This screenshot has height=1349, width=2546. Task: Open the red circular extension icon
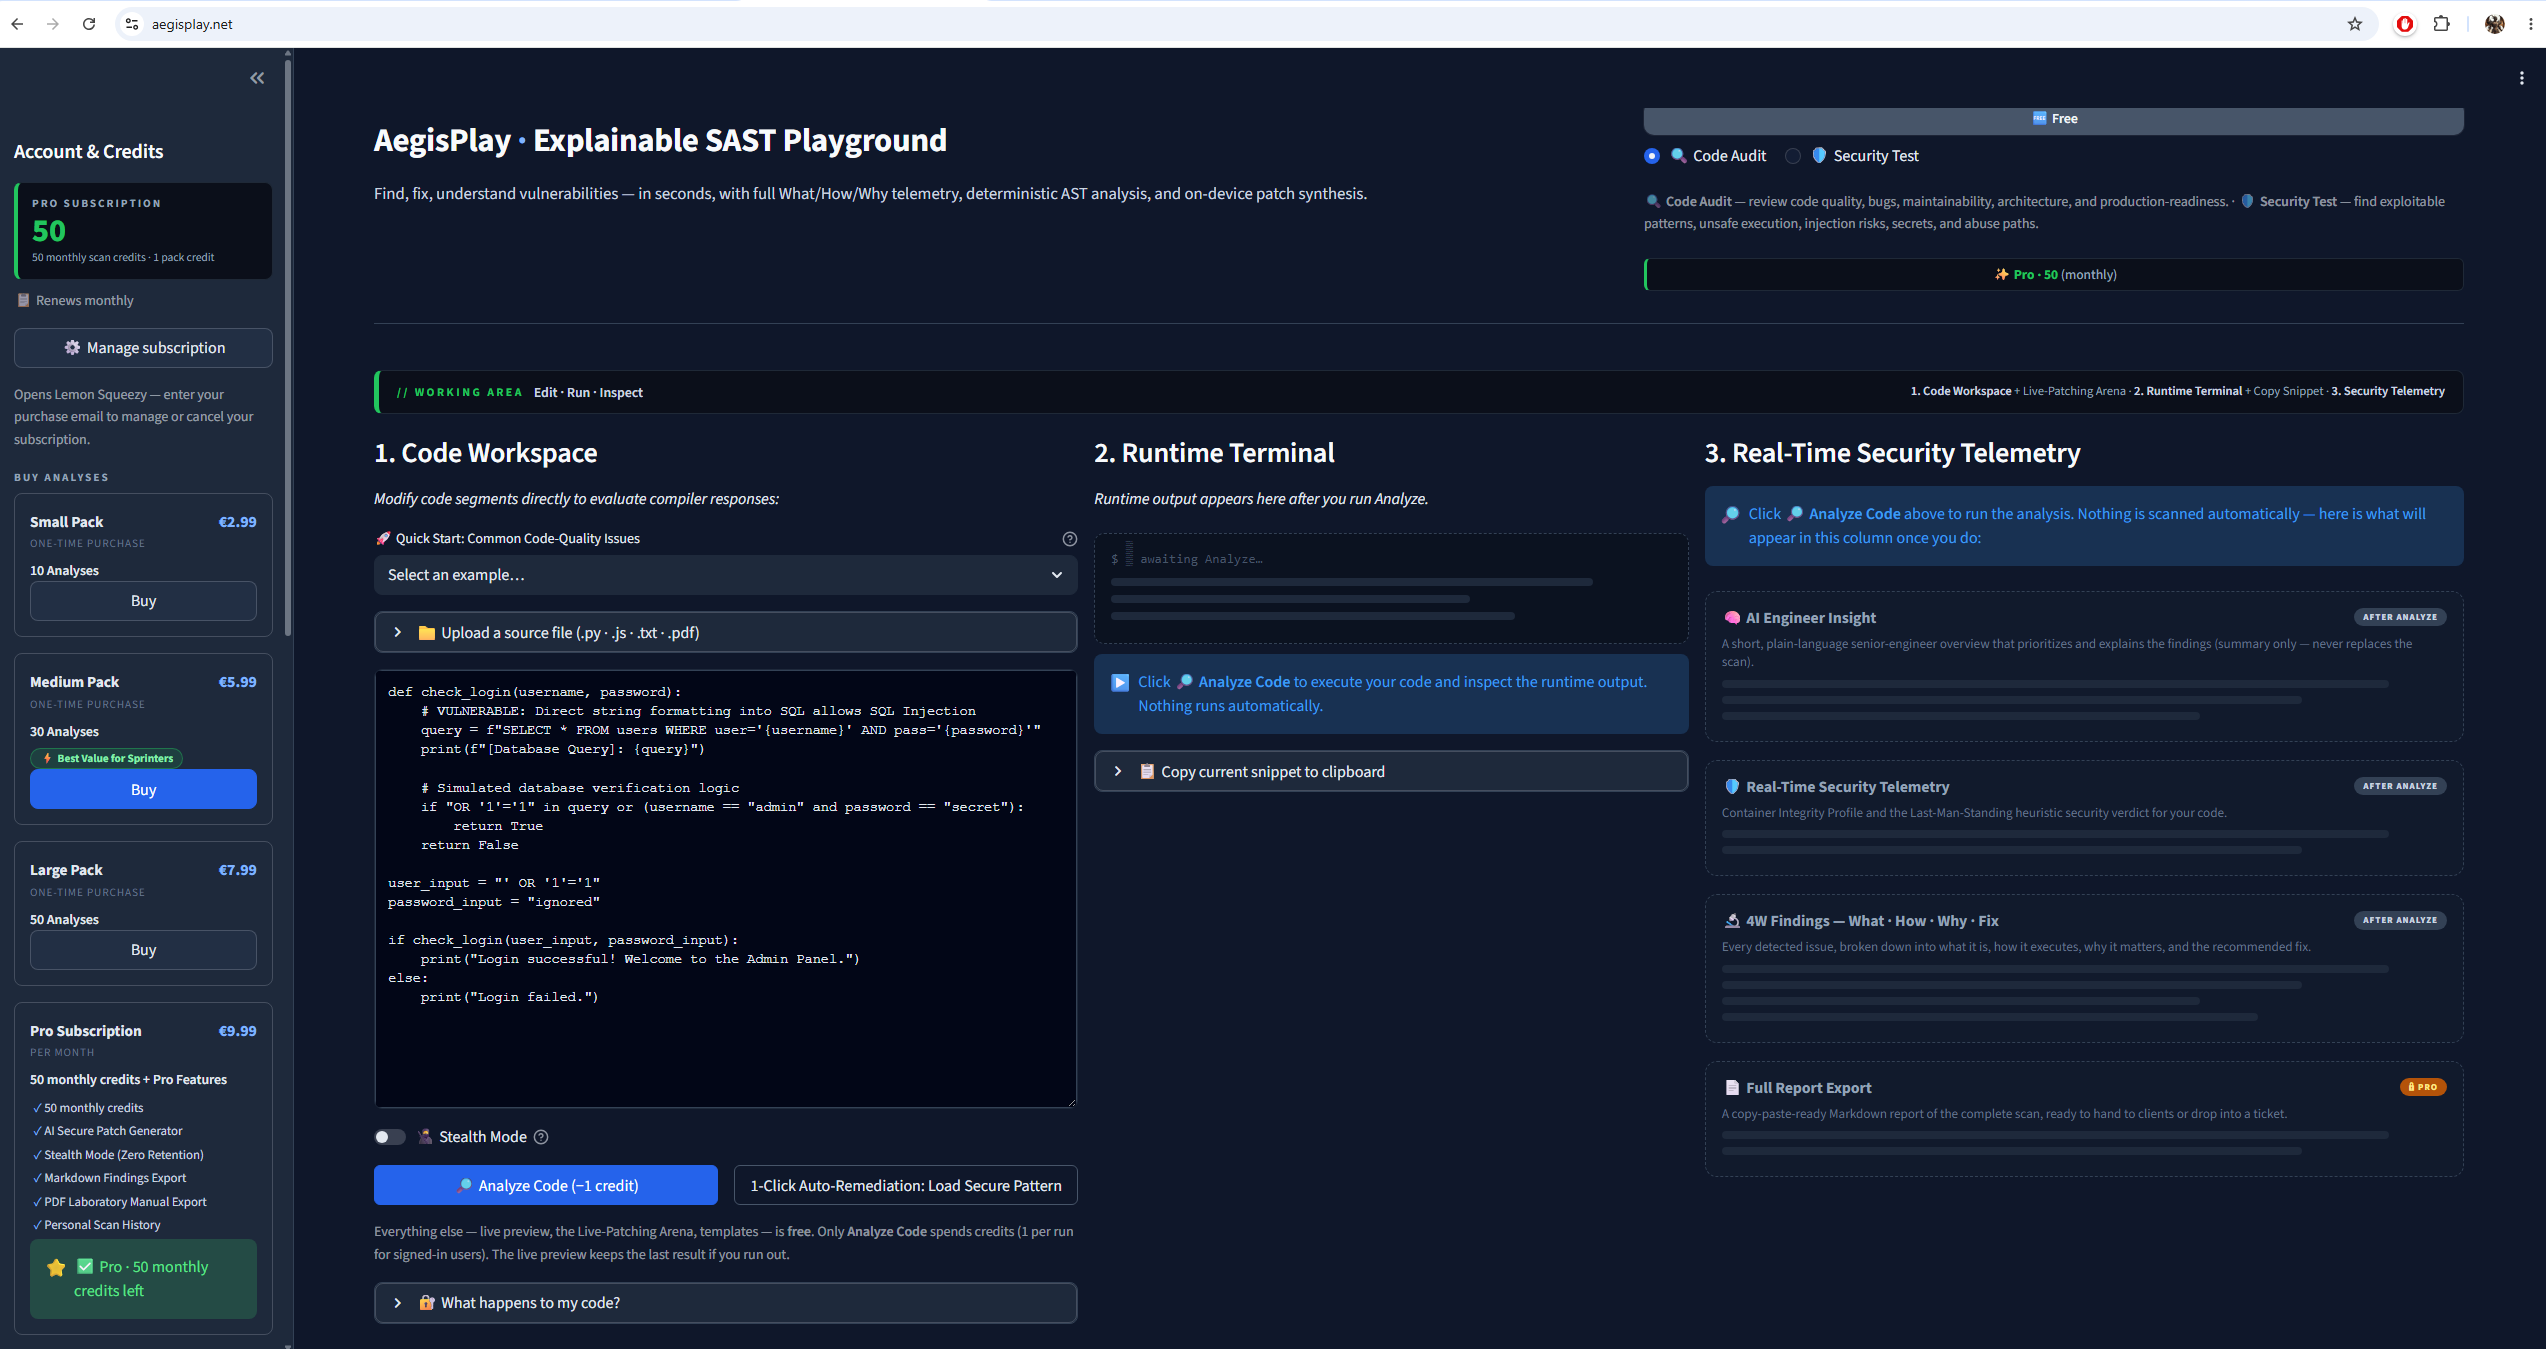point(2405,24)
